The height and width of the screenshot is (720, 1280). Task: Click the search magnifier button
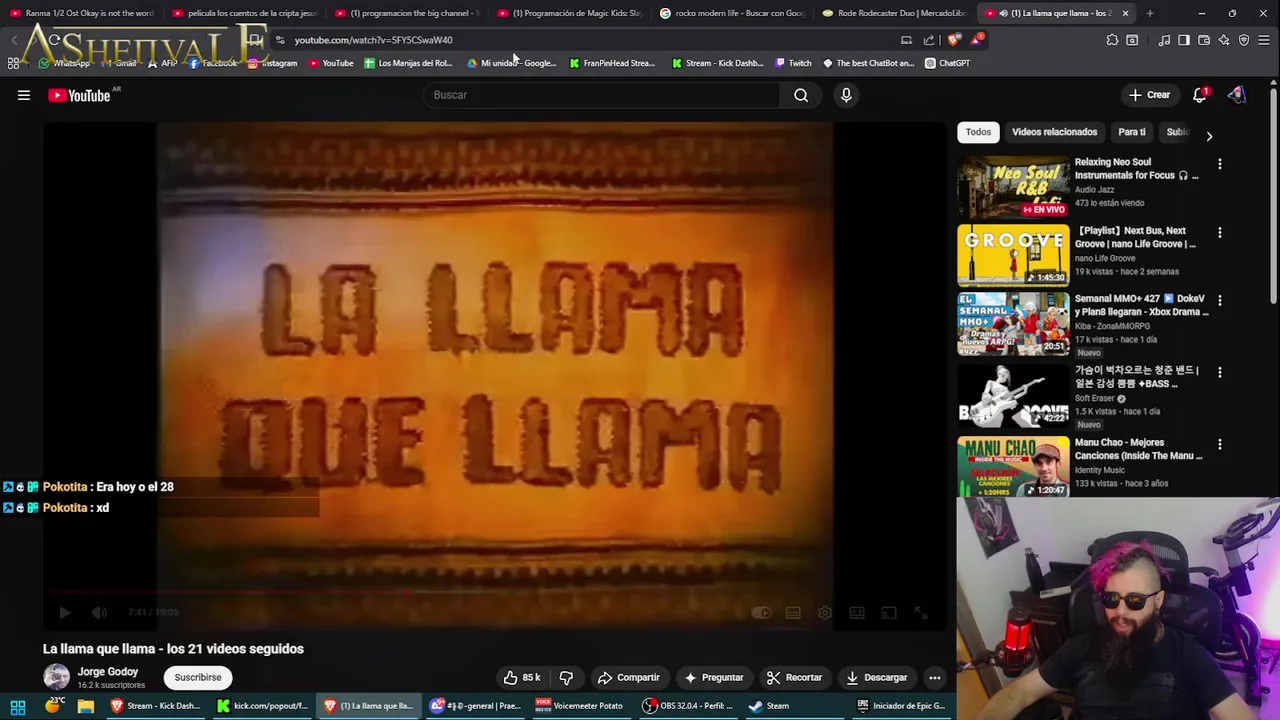801,95
